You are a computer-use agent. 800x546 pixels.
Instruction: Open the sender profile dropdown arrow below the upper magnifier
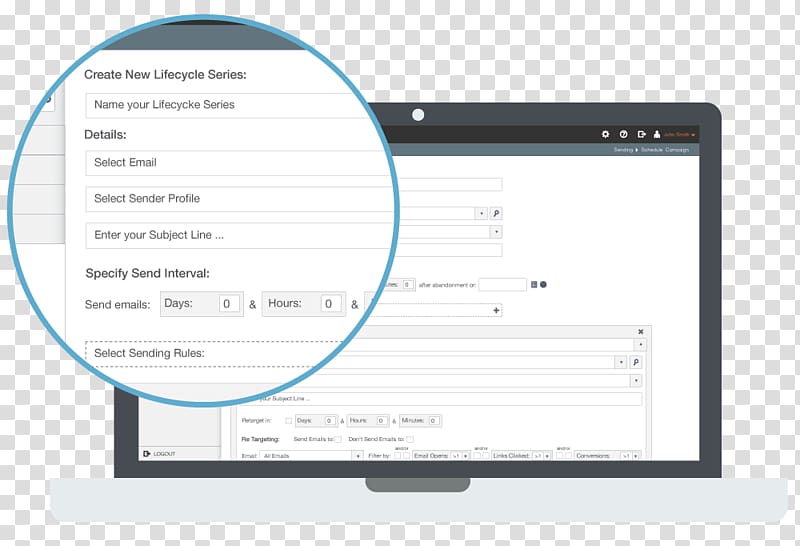pyautogui.click(x=496, y=232)
